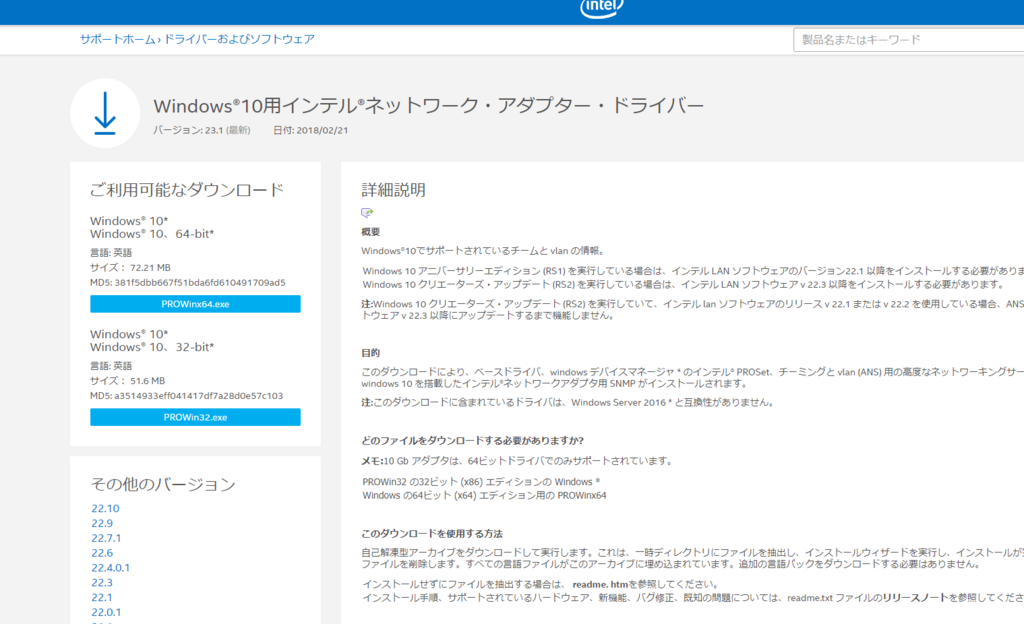Click the サイズ: 72.21 MB text
This screenshot has height=624, width=1024.
tap(130, 268)
